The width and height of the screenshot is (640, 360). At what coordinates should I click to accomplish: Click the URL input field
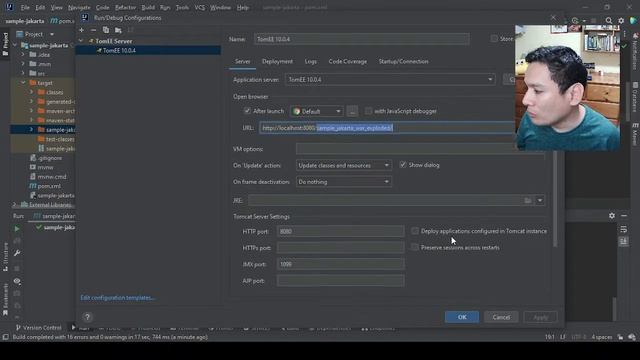[x=387, y=128]
